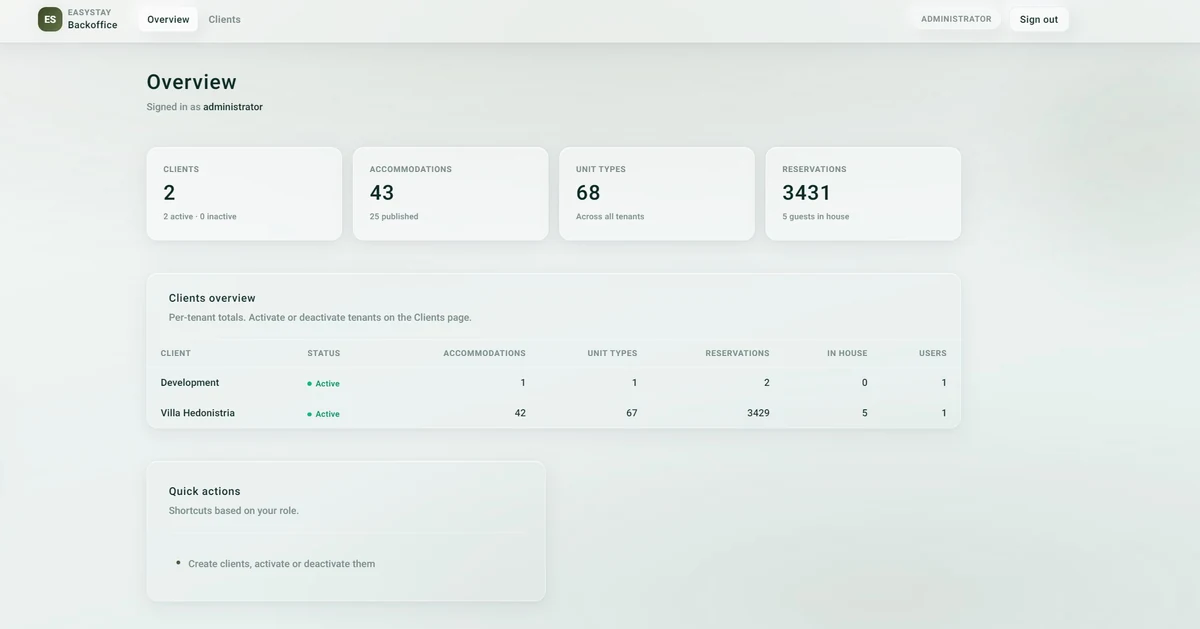Click the 67 unit types value

pos(631,413)
